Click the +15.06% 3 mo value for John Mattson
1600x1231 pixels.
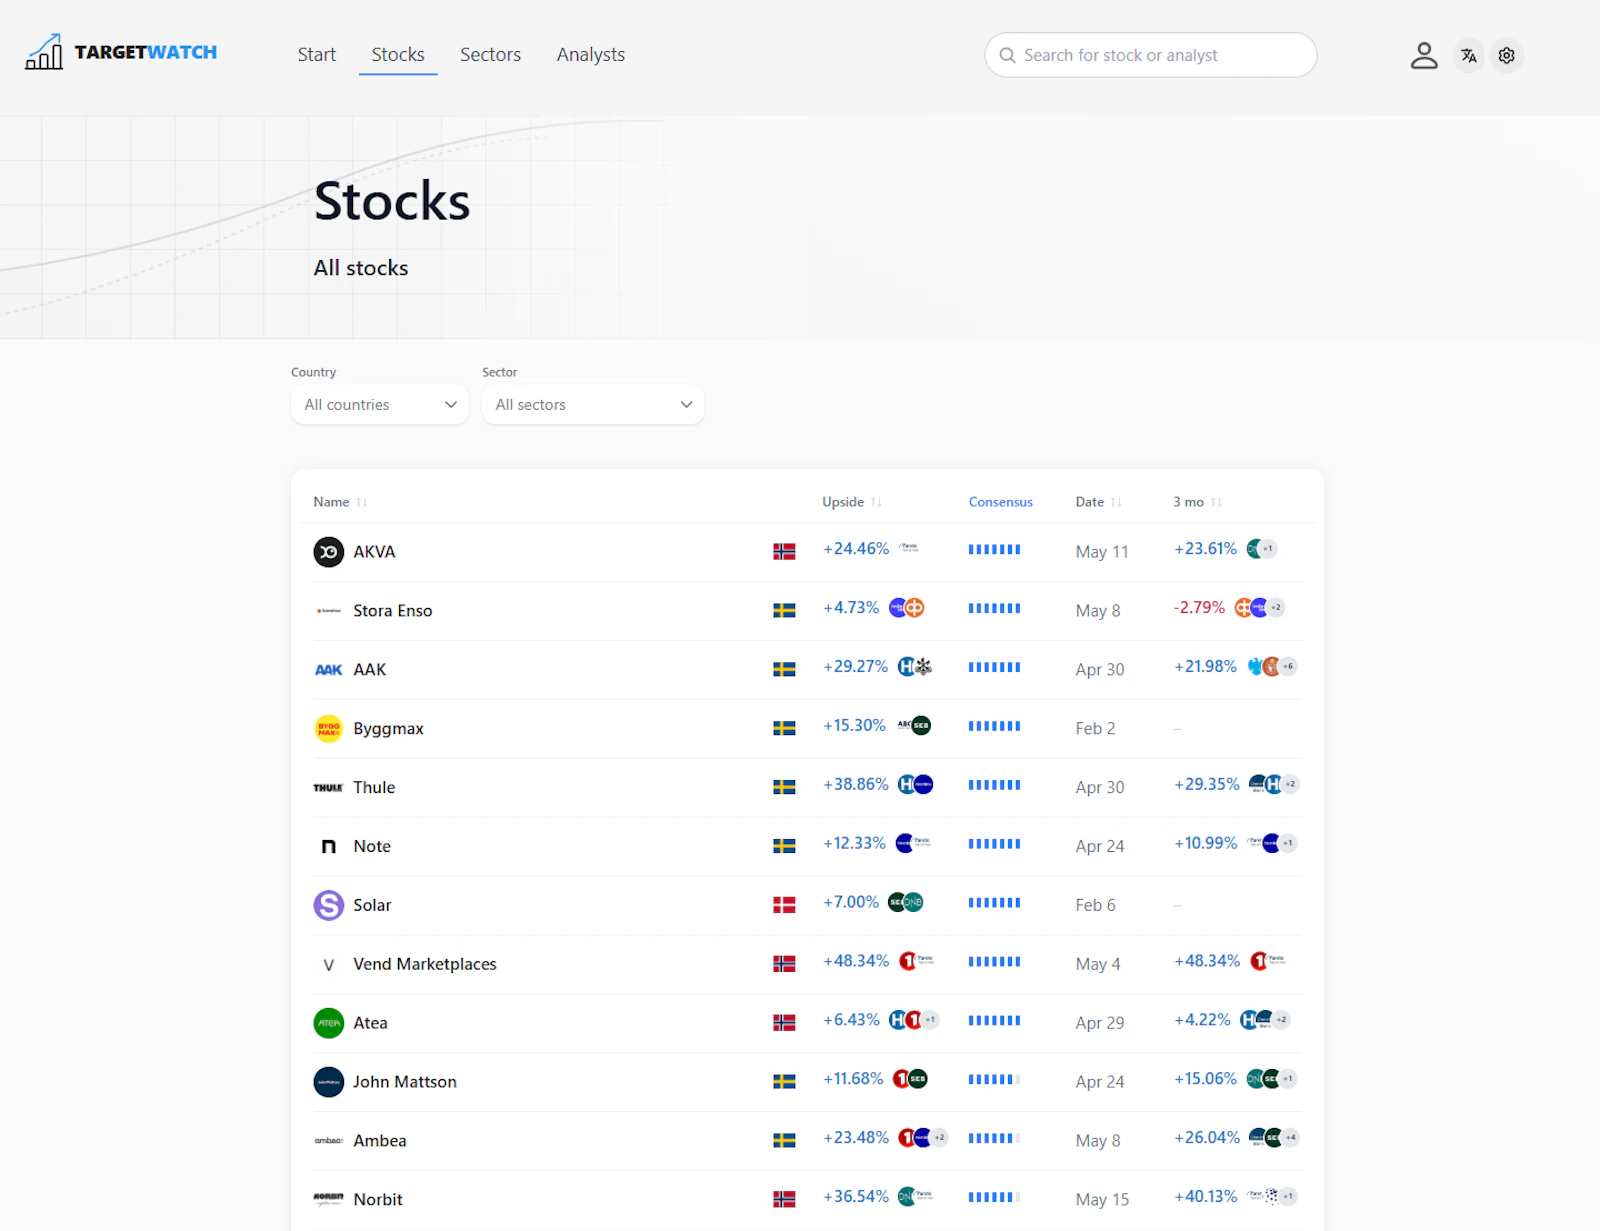click(1206, 1079)
